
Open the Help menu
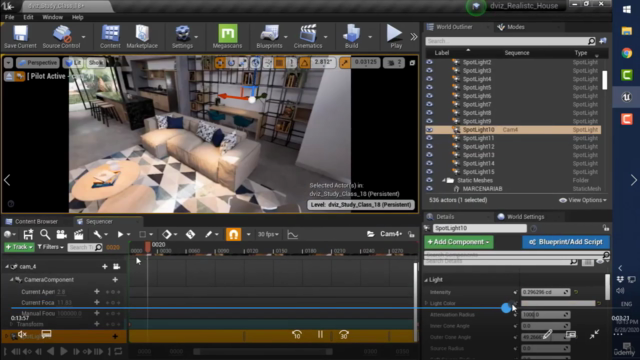(x=78, y=17)
